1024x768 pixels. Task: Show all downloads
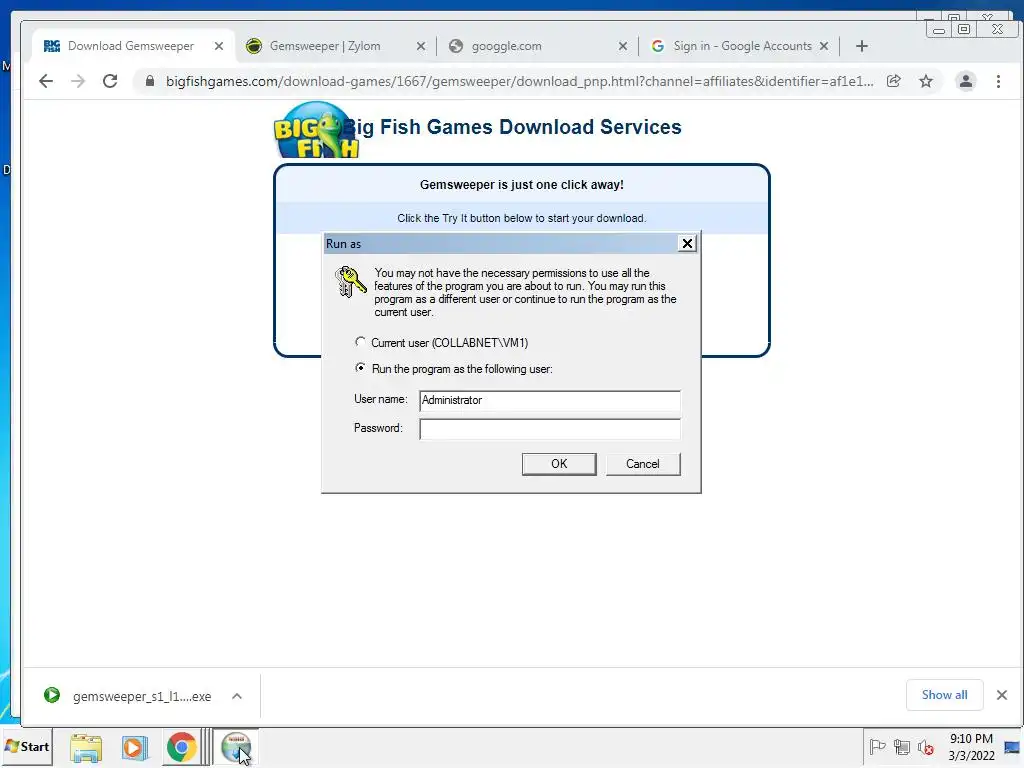[x=944, y=695]
